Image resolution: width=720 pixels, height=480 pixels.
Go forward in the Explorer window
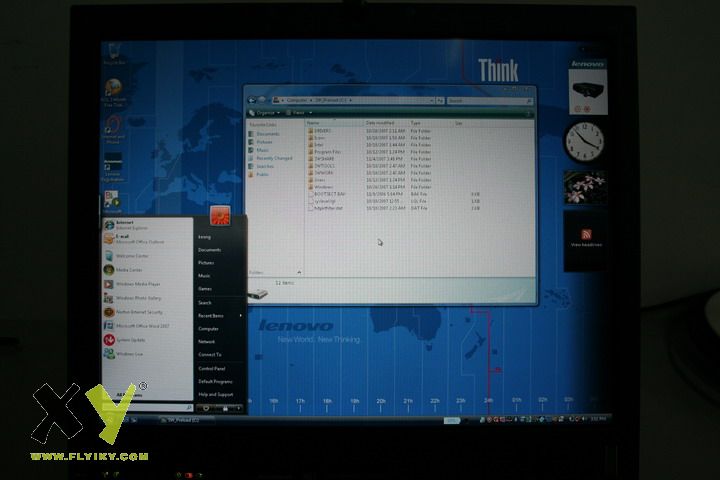(262, 100)
